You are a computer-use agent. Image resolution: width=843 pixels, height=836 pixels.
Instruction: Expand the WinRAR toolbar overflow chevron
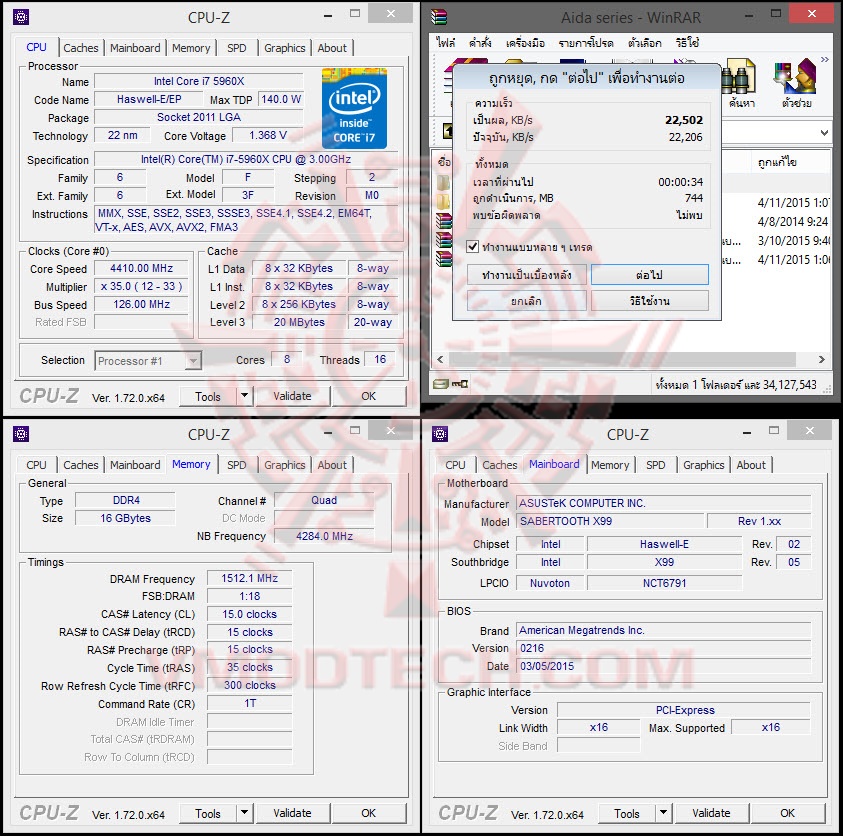(x=824, y=60)
